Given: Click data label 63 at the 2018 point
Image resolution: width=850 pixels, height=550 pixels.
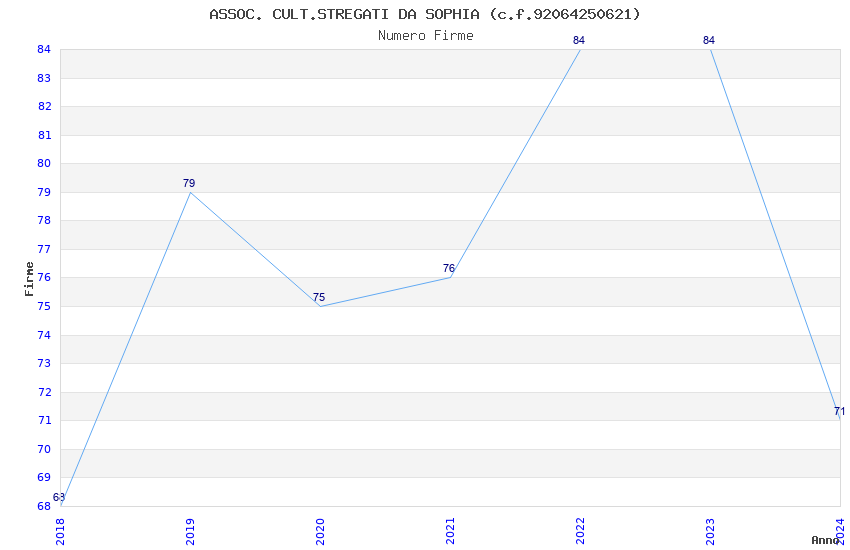Looking at the screenshot, I should pos(59,497).
